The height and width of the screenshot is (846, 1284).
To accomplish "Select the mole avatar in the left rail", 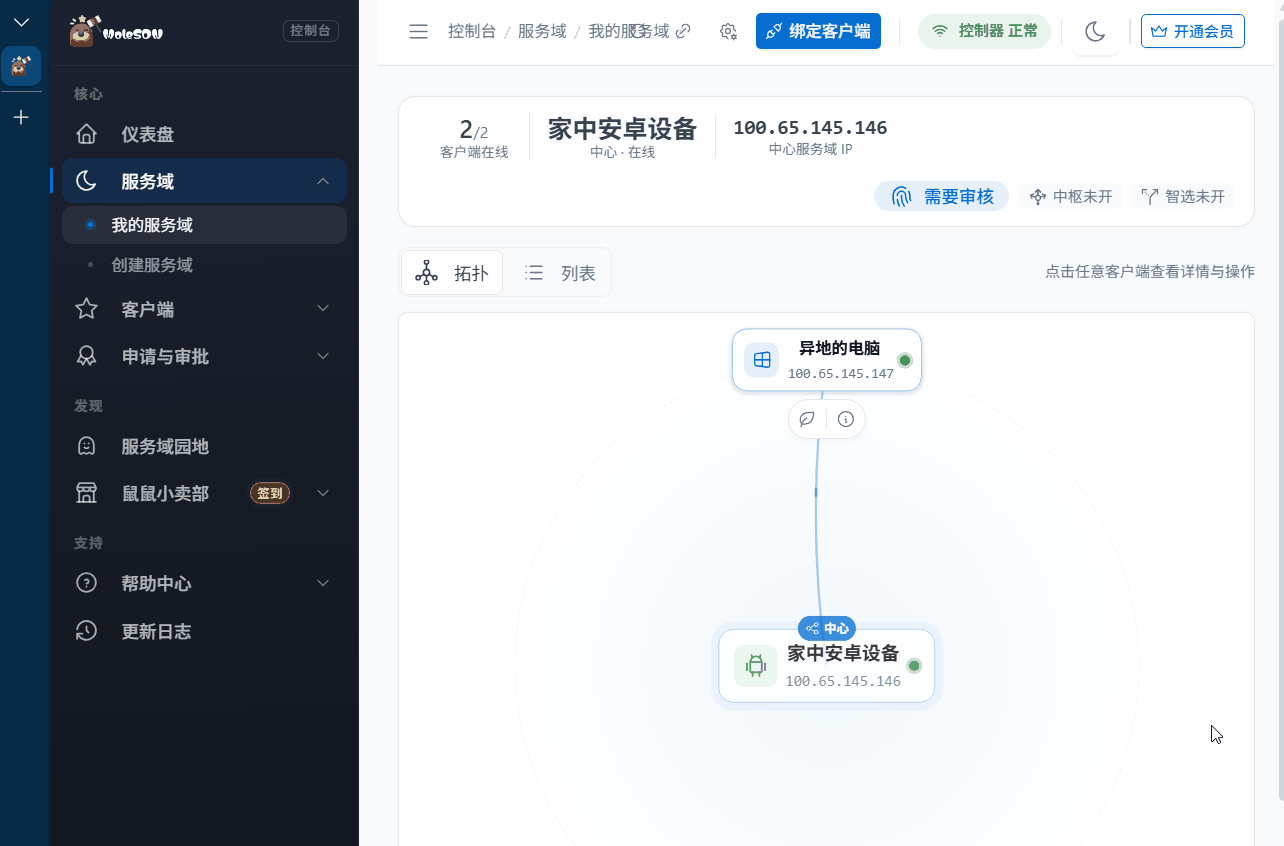I will pos(21,66).
